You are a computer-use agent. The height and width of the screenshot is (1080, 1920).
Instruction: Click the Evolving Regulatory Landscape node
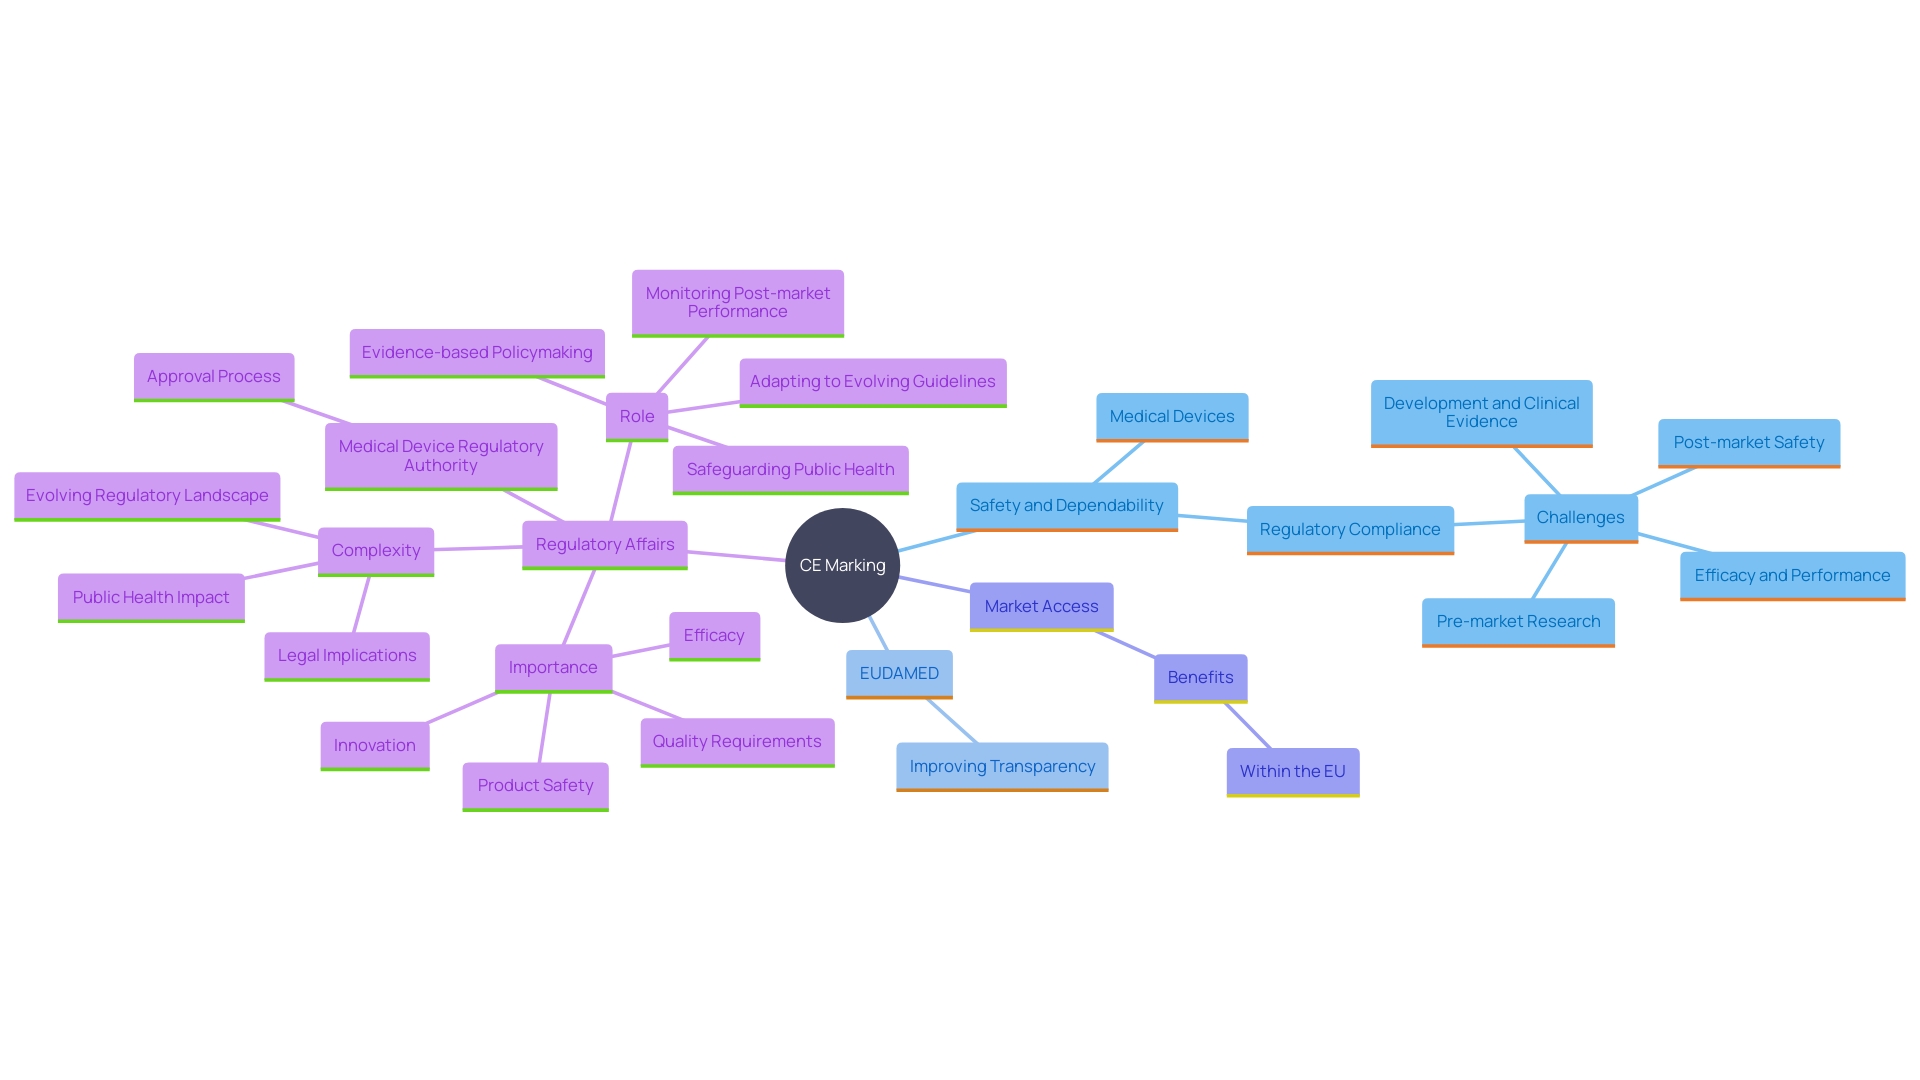click(146, 493)
